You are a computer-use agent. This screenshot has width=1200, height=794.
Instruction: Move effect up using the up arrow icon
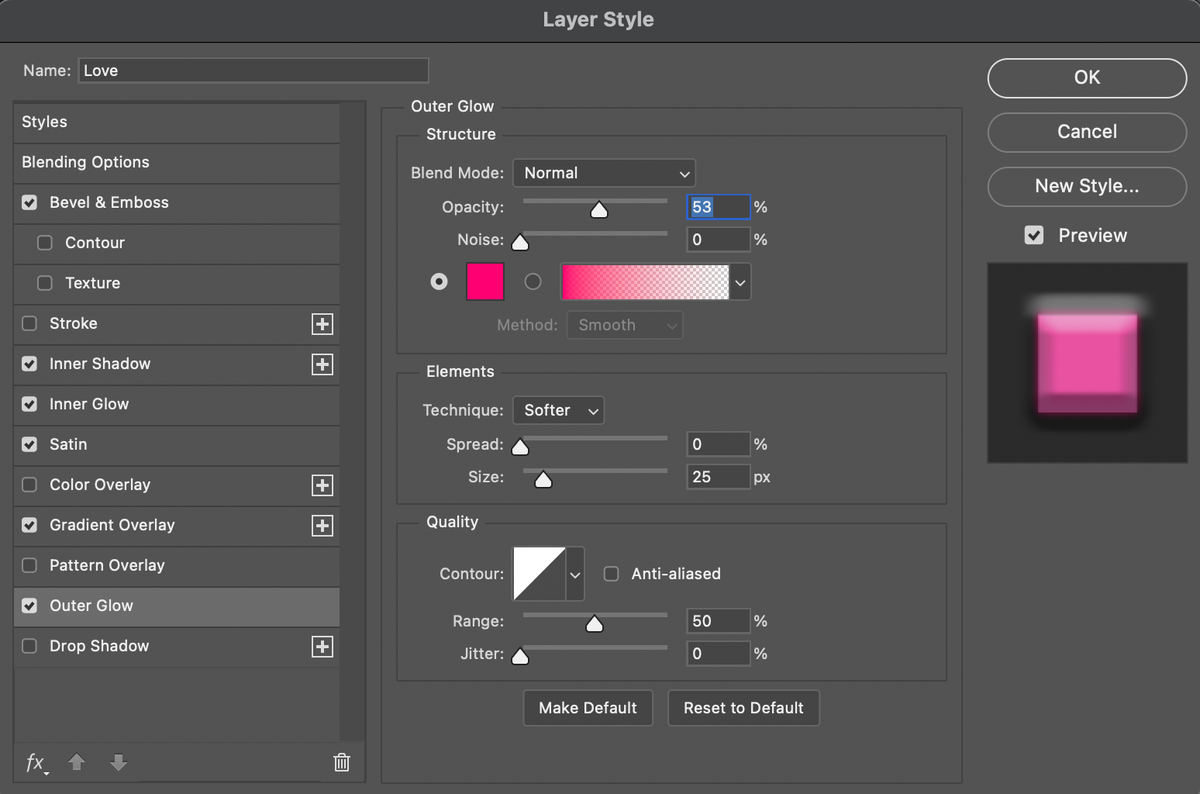click(x=77, y=763)
